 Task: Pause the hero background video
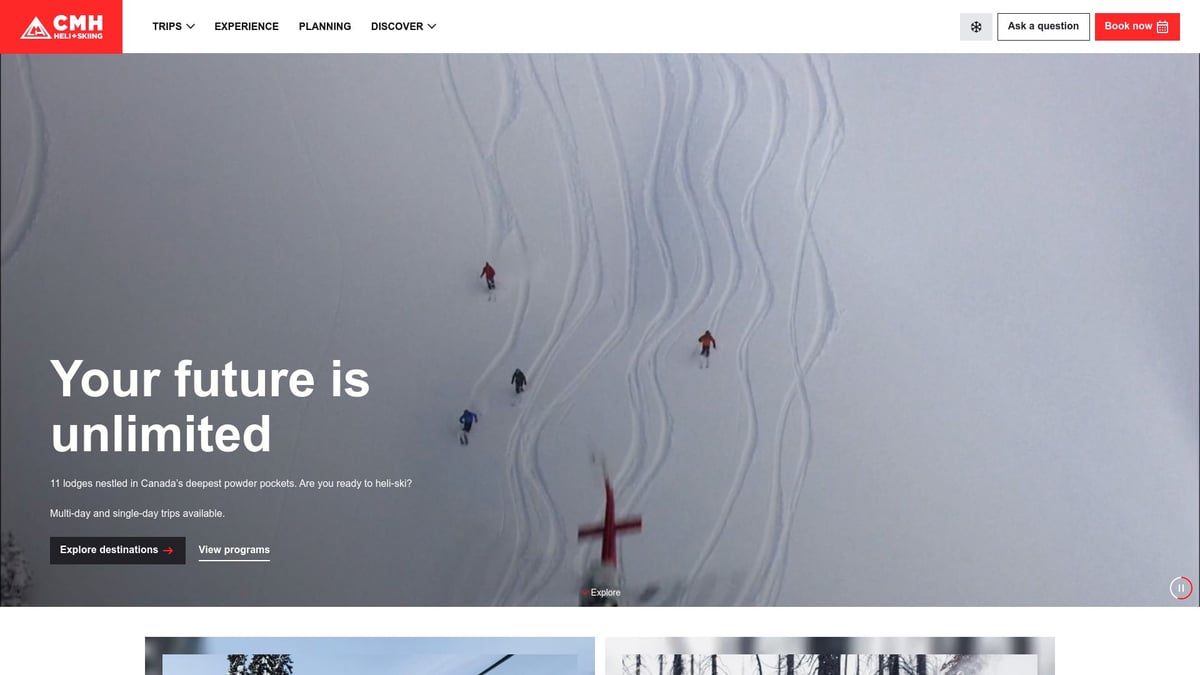pos(1181,588)
